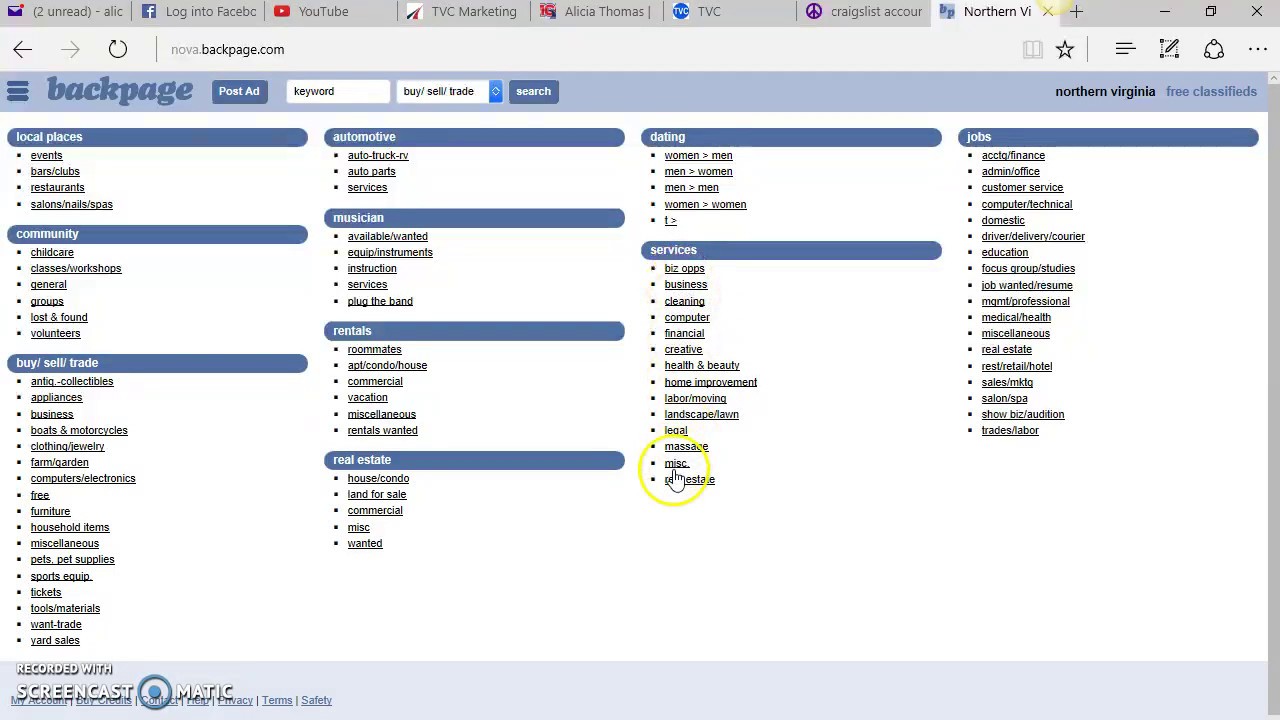Open the childcare community link
Image resolution: width=1280 pixels, height=720 pixels.
click(52, 252)
